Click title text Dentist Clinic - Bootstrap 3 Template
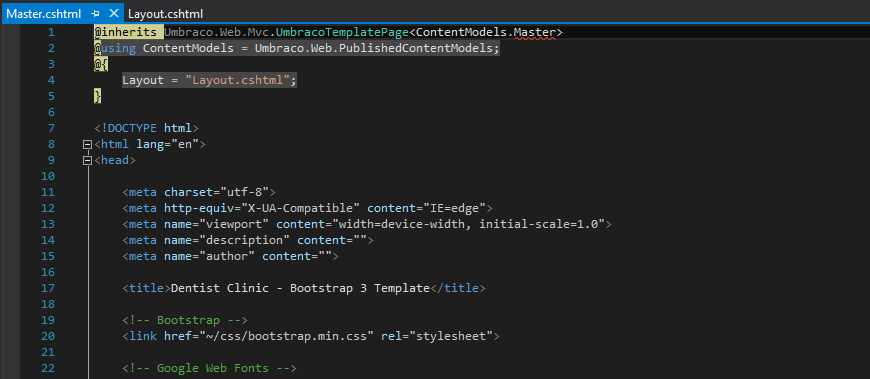The height and width of the screenshot is (379, 870). (300, 288)
